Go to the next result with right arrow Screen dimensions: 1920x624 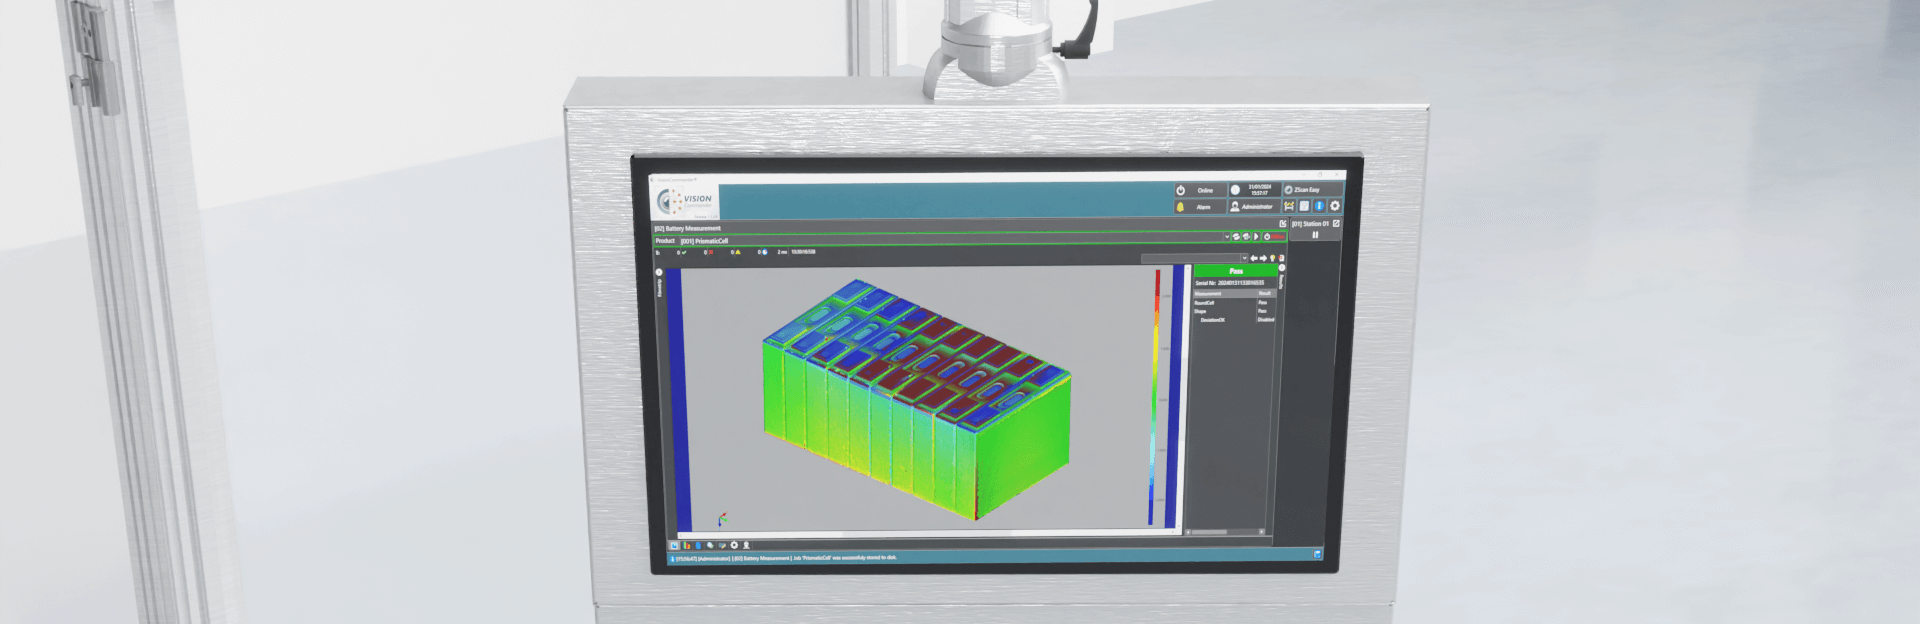pyautogui.click(x=1263, y=258)
